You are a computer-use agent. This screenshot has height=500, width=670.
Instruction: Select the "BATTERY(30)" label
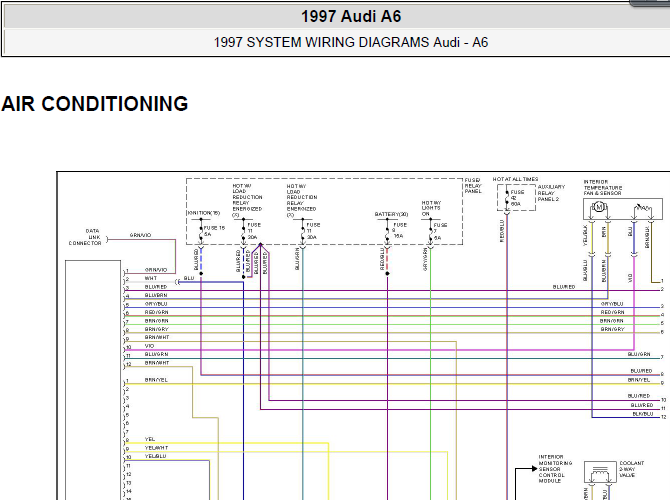pos(391,214)
